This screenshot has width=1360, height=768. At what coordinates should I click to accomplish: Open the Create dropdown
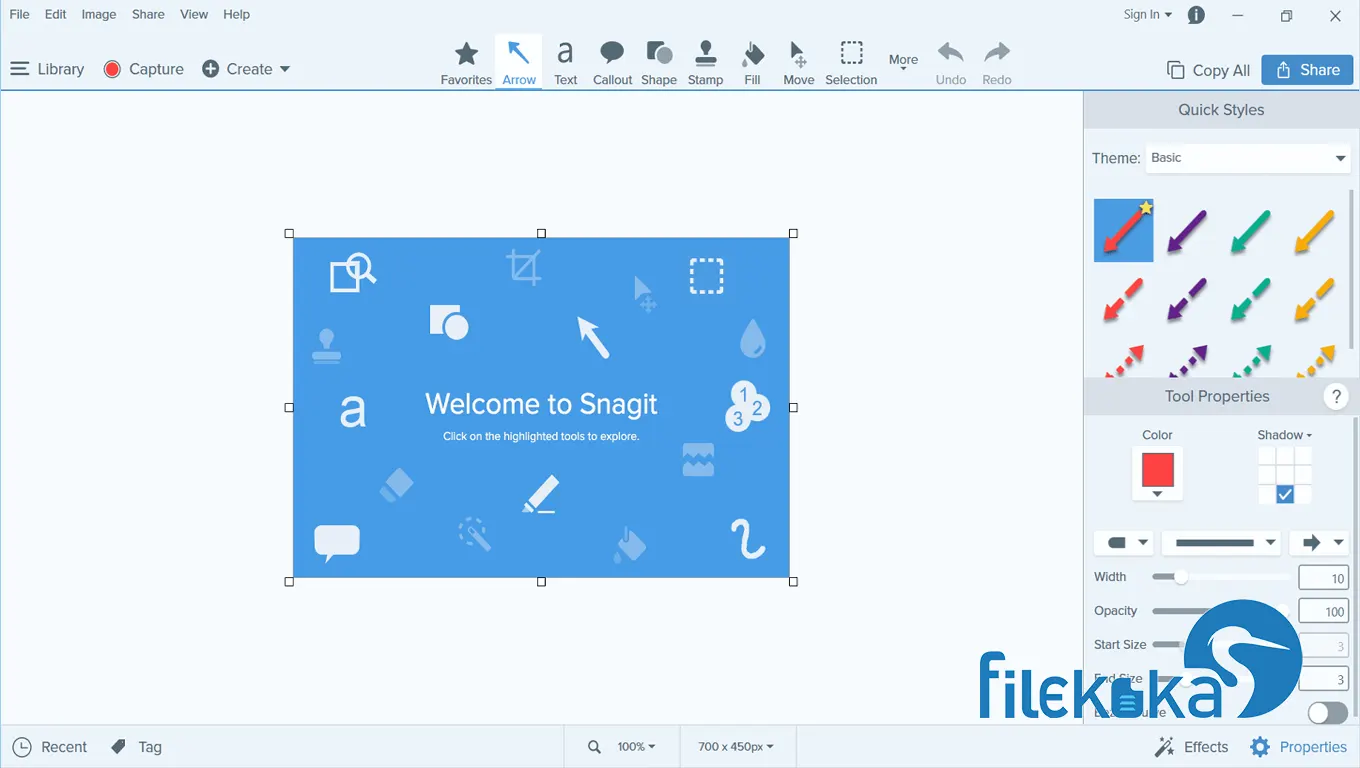[x=246, y=69]
